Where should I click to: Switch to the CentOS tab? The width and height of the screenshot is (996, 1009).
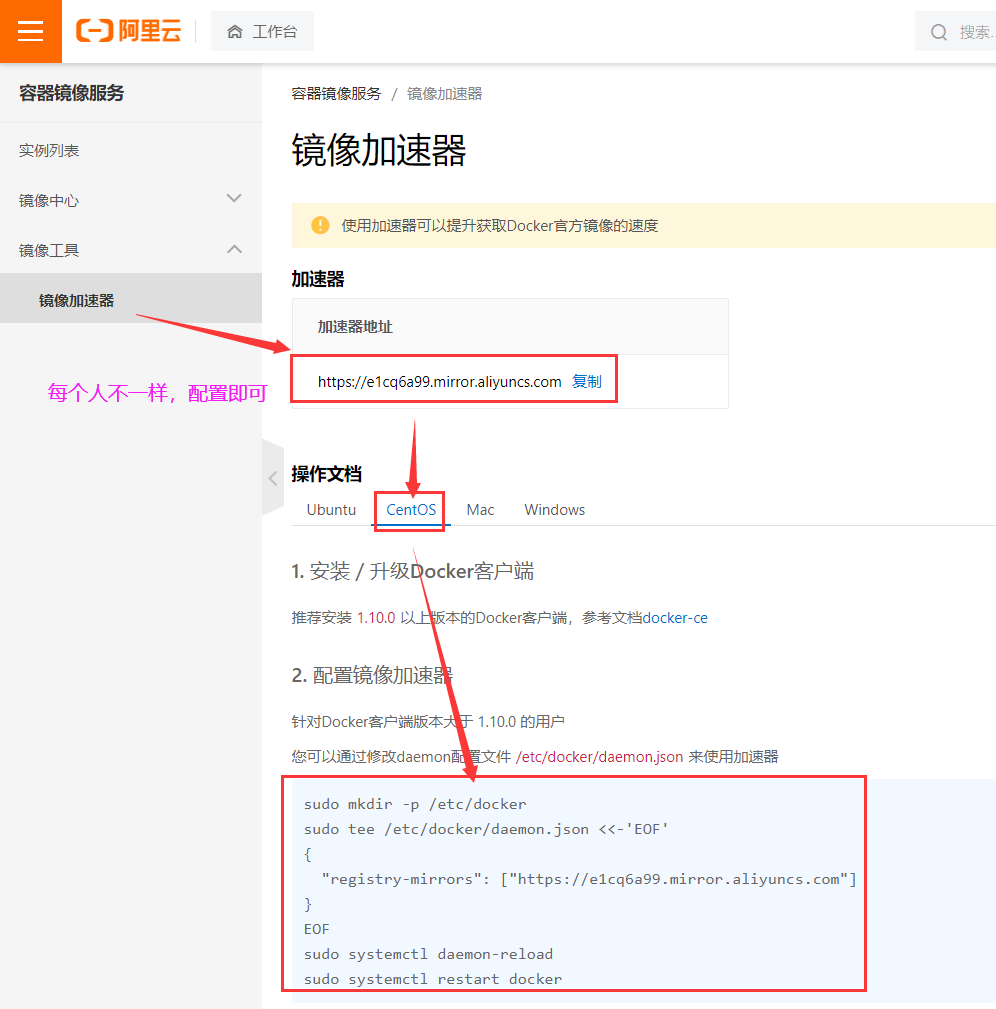pos(411,510)
